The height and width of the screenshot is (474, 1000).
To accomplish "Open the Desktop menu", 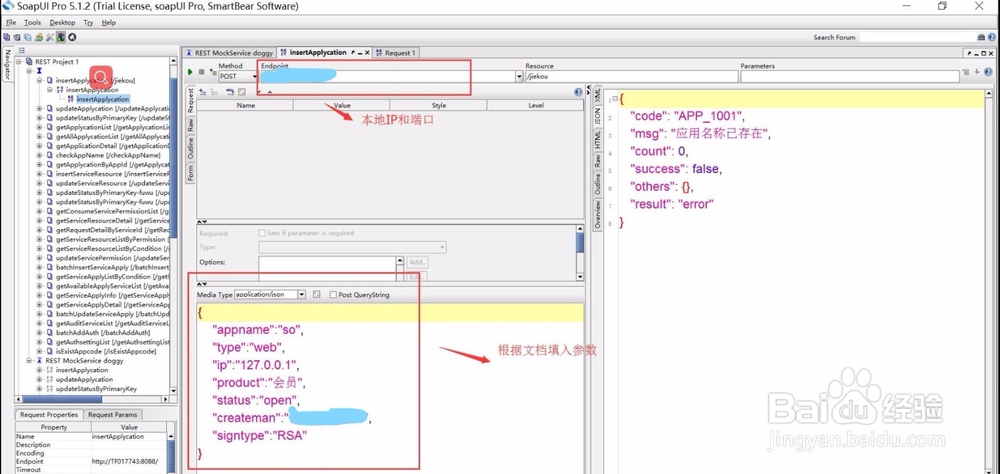I will (62, 22).
